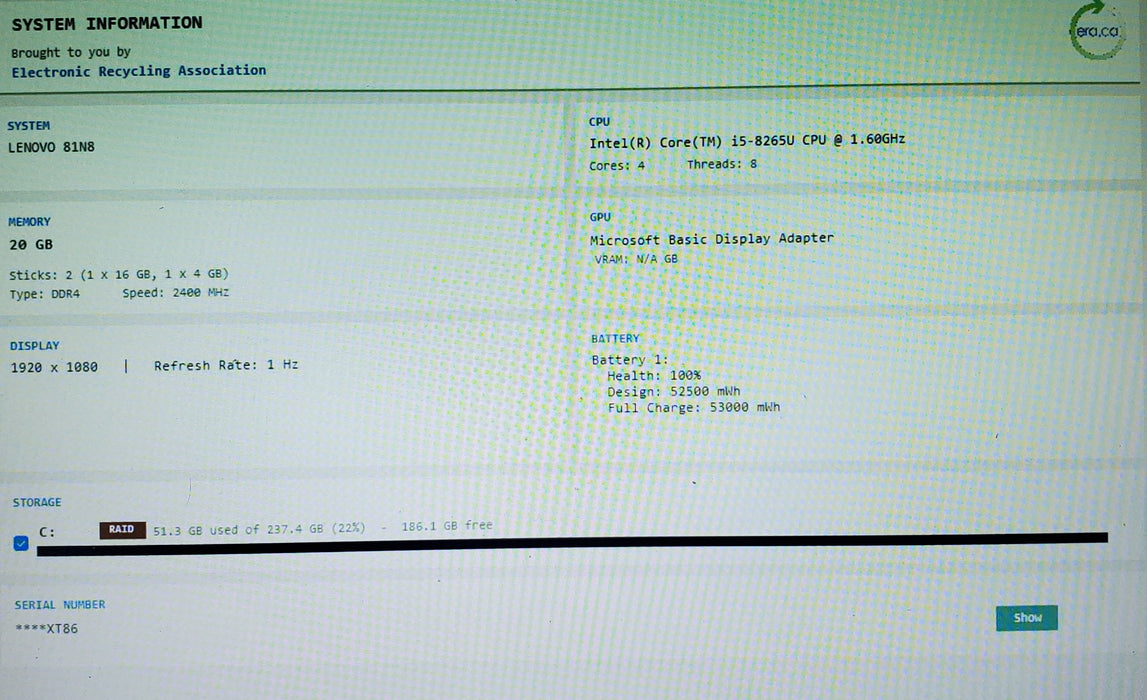This screenshot has width=1147, height=700.
Task: Click the Show serial number button
Action: 1026,617
